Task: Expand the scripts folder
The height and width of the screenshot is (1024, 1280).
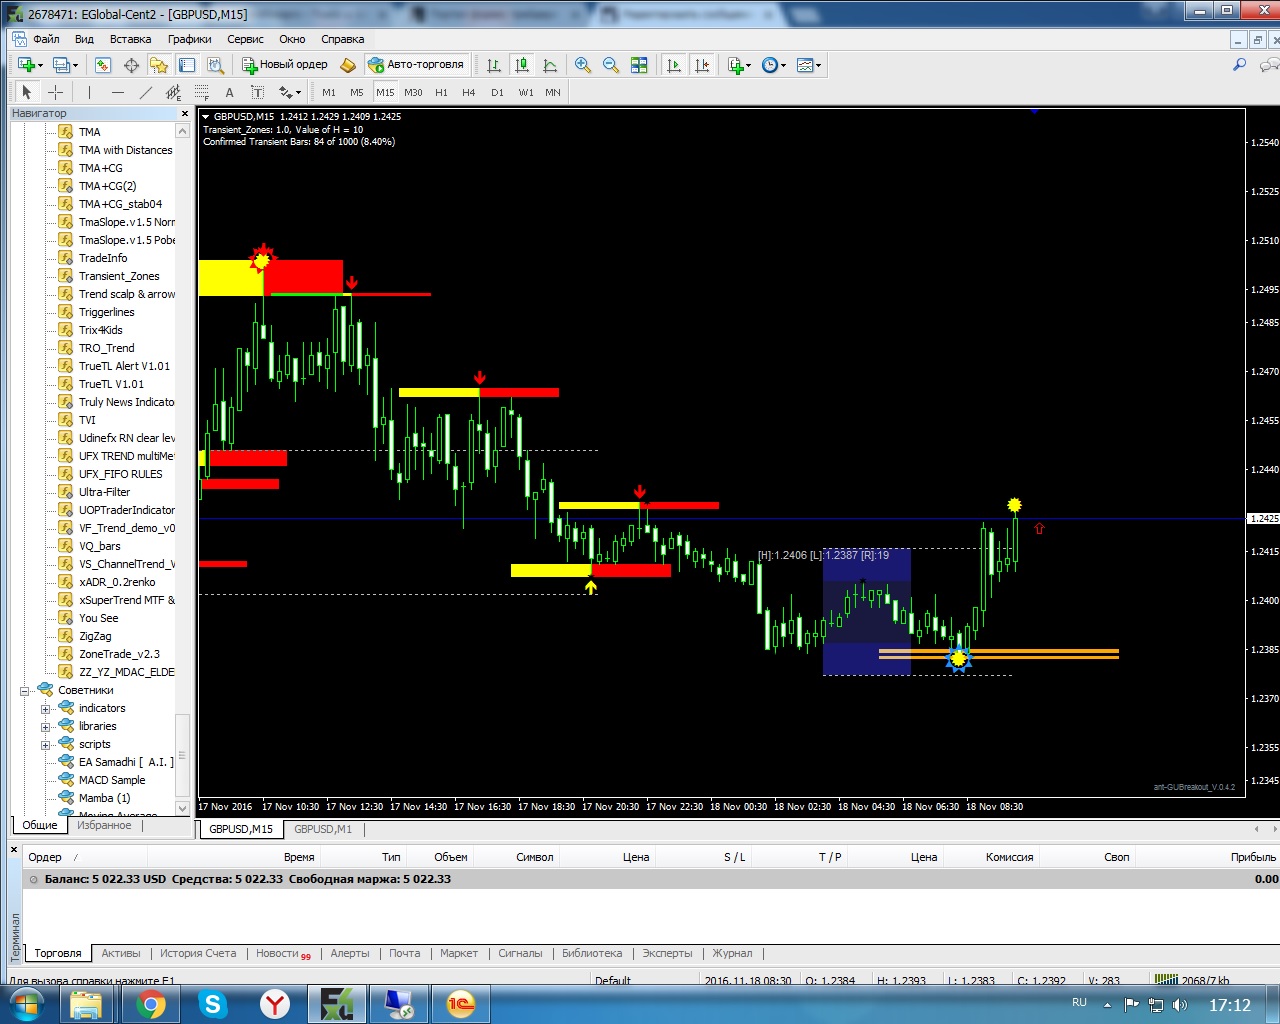Action: coord(45,744)
